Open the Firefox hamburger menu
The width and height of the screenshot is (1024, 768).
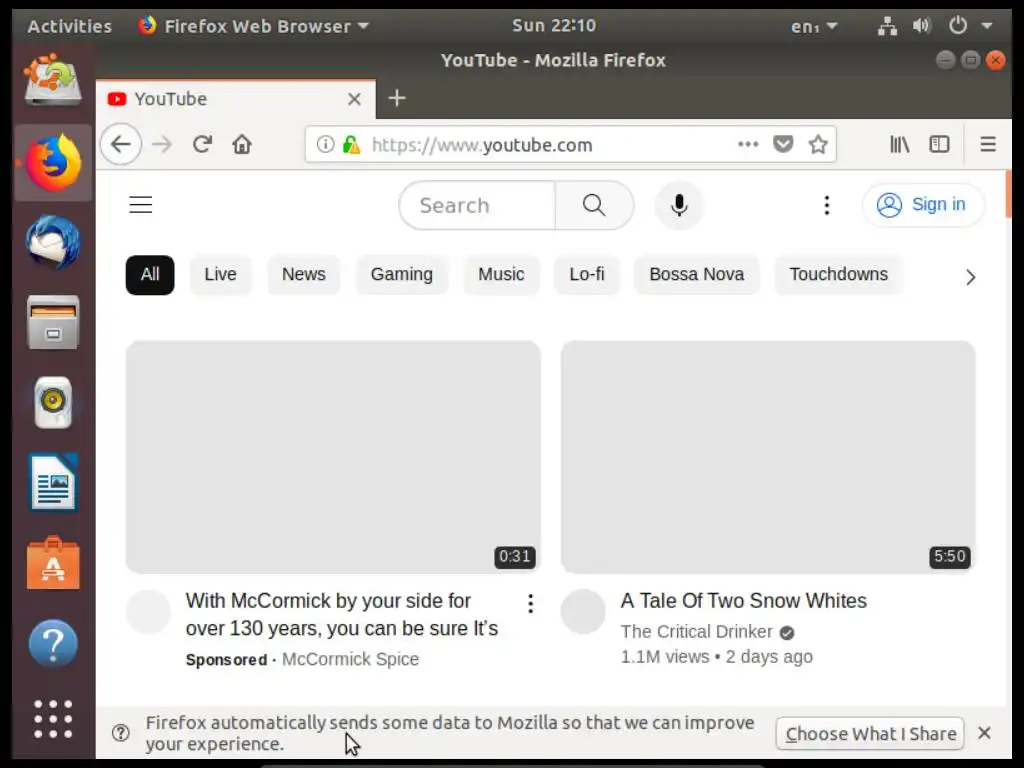987,144
